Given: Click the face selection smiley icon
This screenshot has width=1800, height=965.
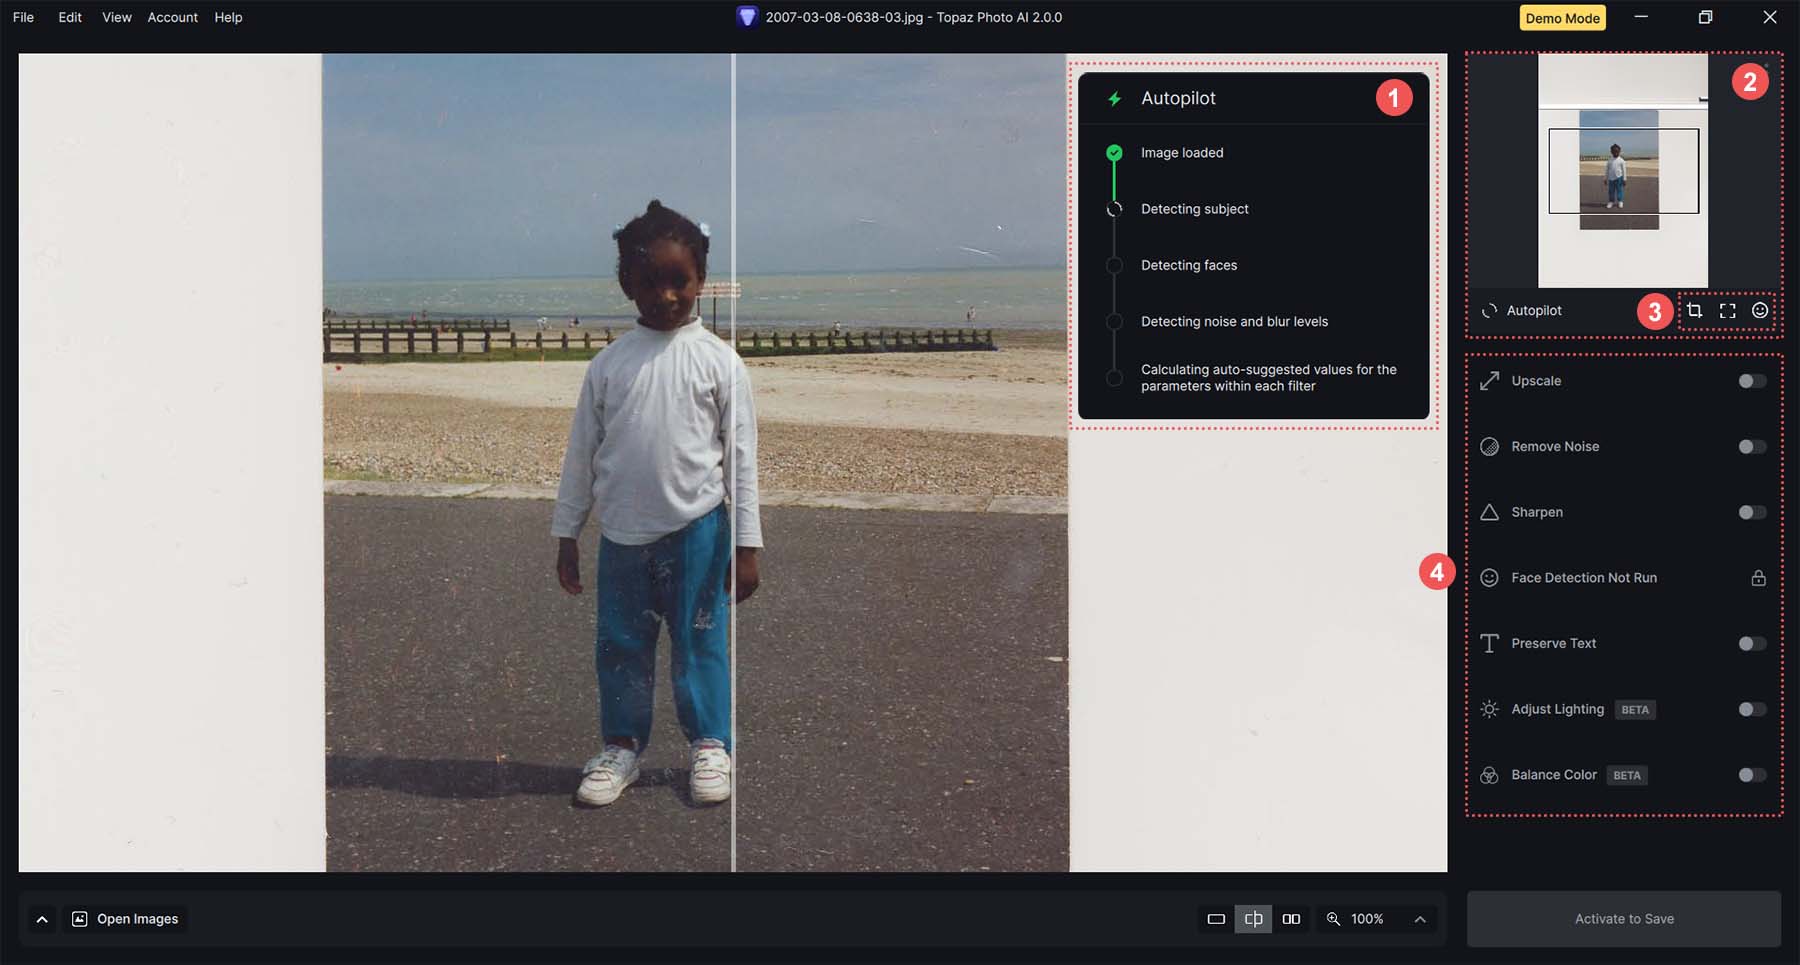Looking at the screenshot, I should [1760, 311].
